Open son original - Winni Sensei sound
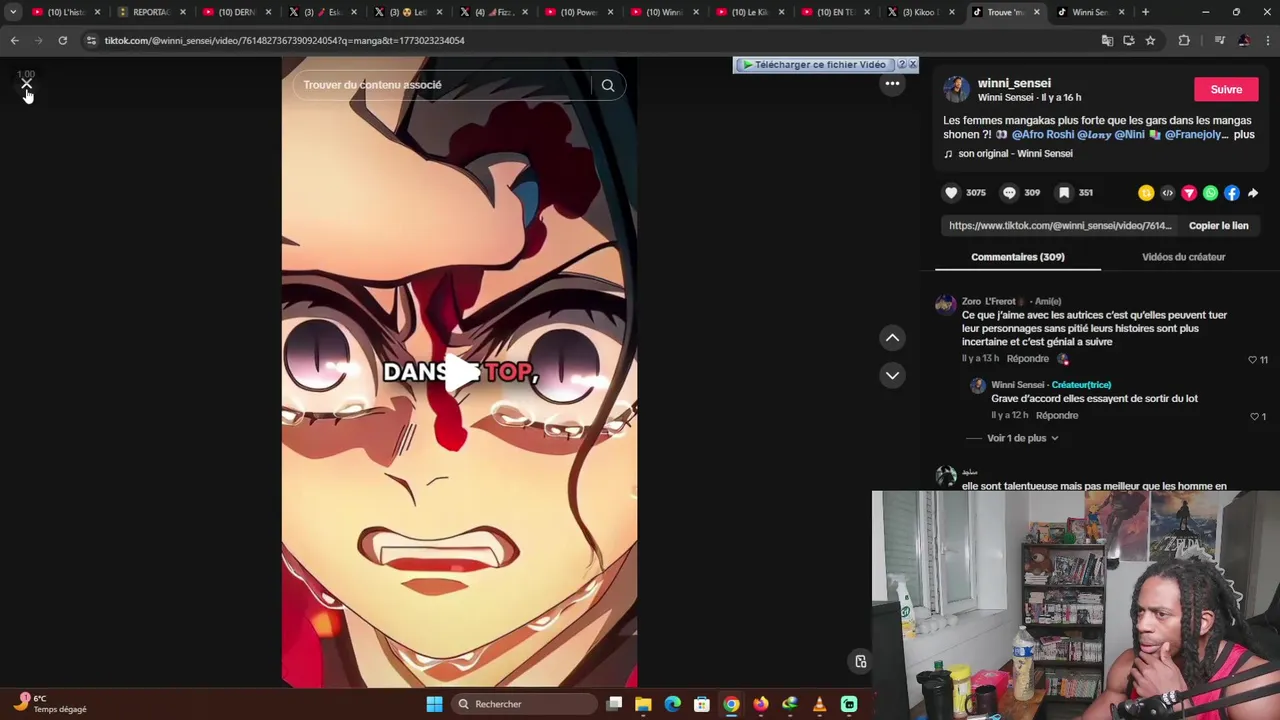 (x=1015, y=153)
